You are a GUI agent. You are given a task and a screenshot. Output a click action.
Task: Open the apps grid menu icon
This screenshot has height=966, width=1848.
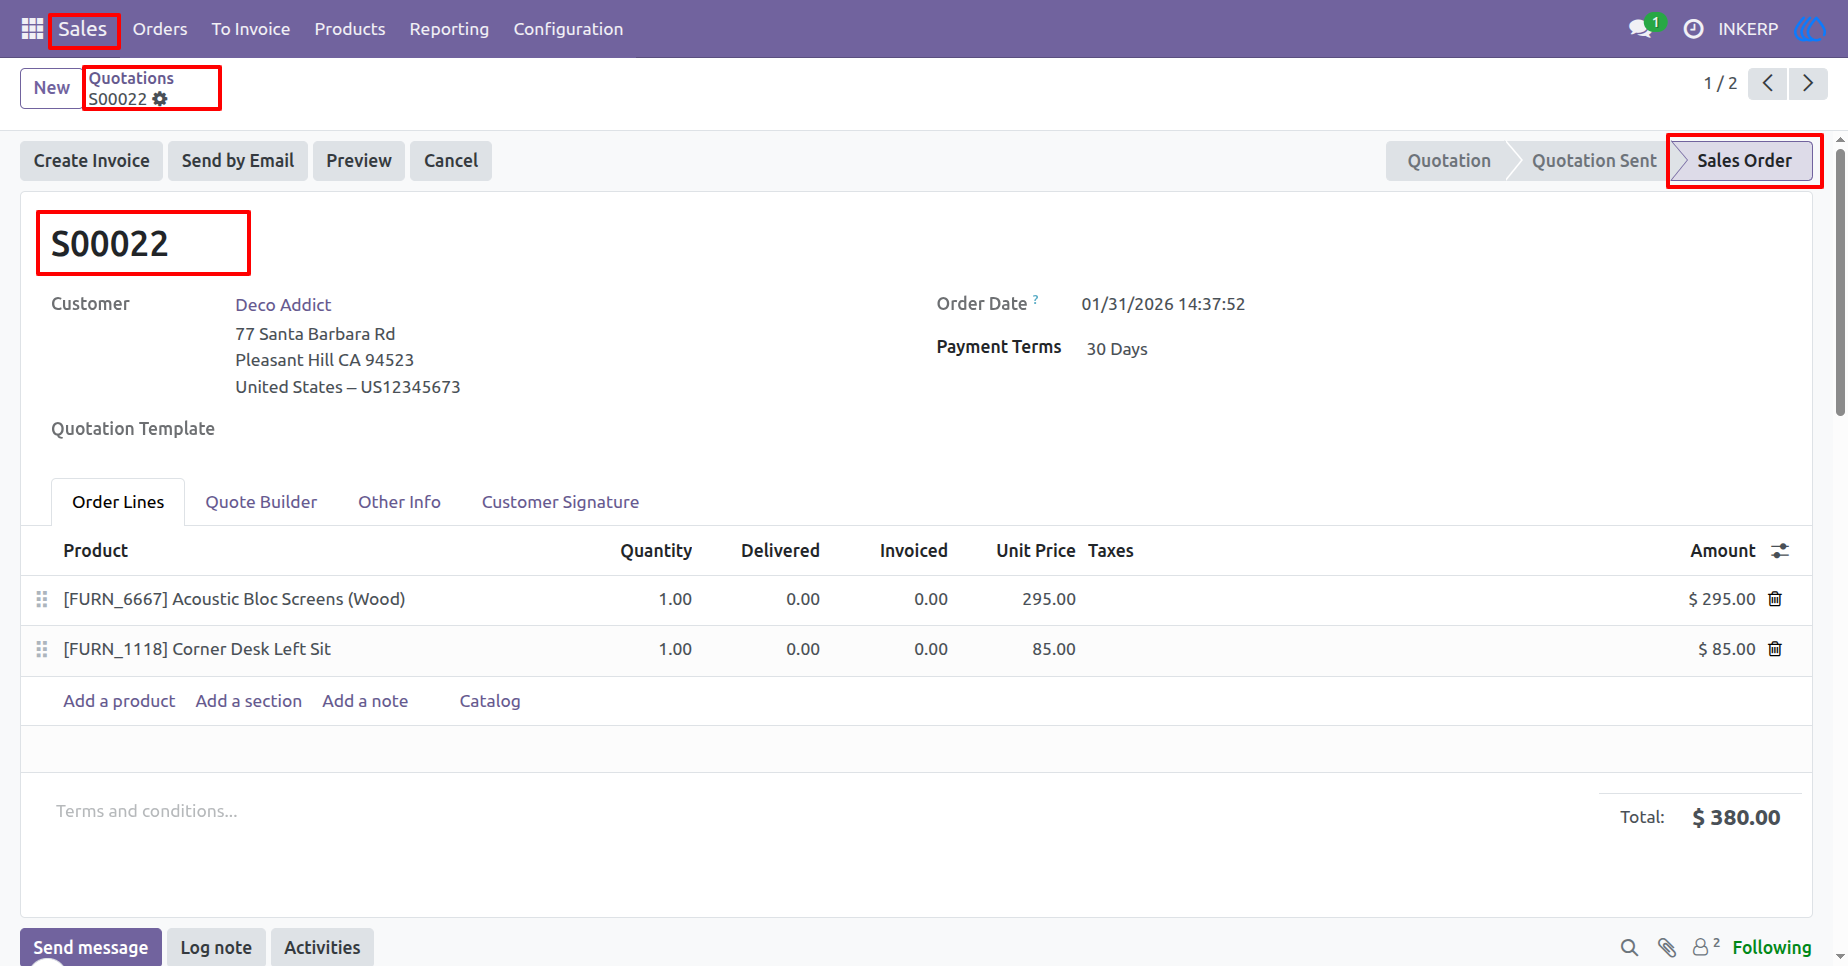32,29
